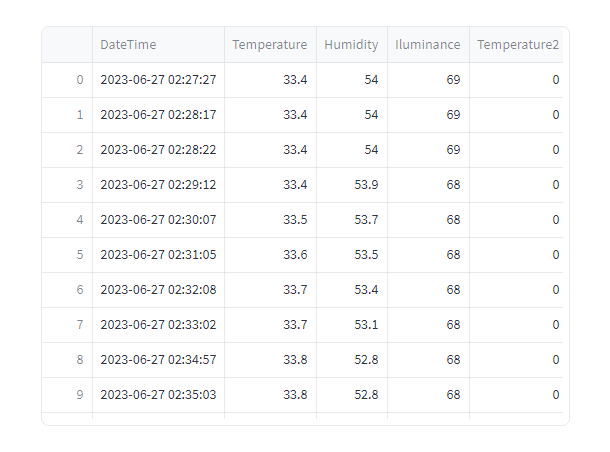Select Humidity value 53.7 in row 4
The height and width of the screenshot is (452, 610).
352,220
